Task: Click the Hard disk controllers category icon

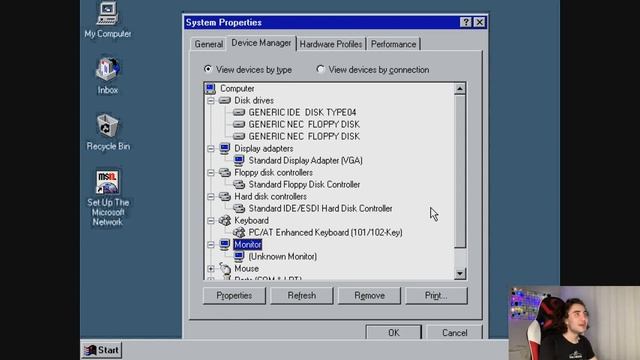Action: 224,196
